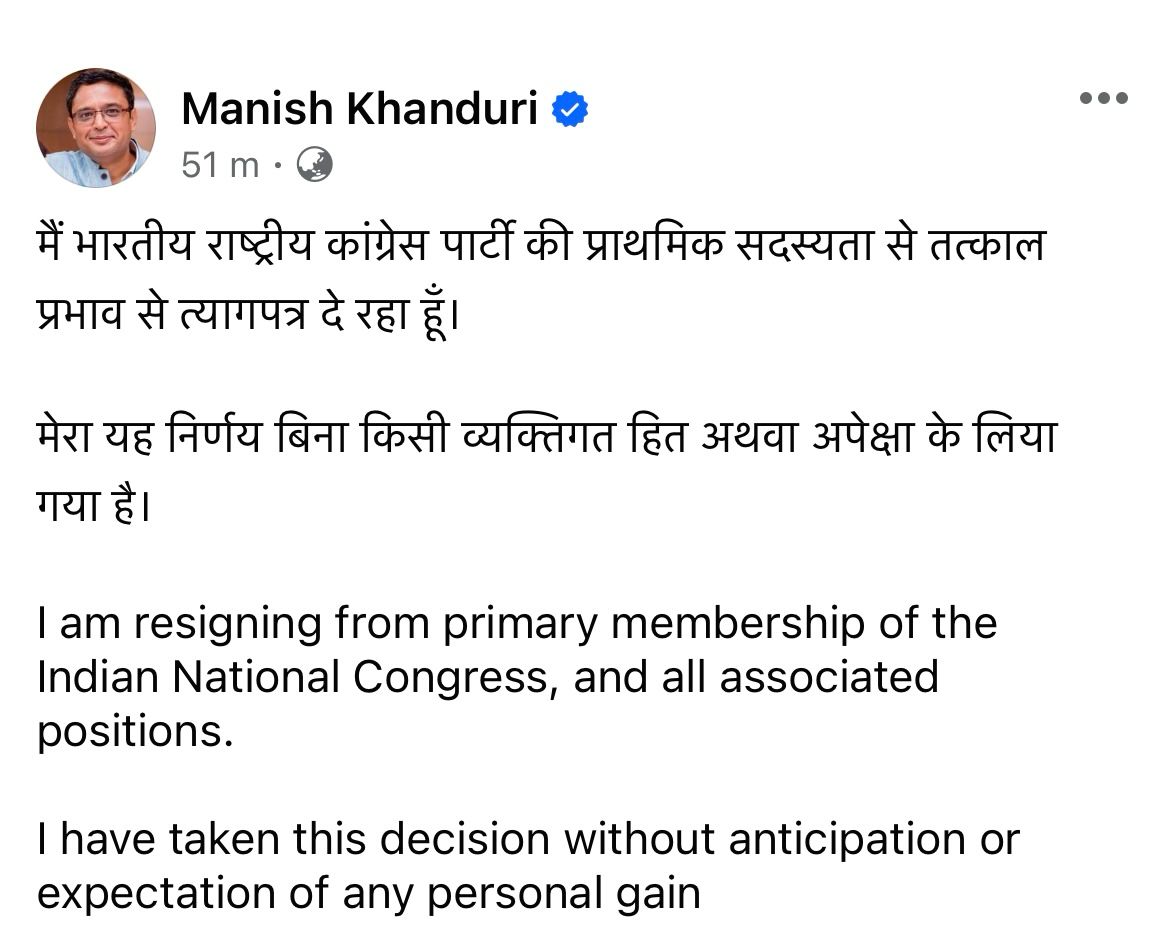Click the blue verified badge
This screenshot has width=1170, height=926.
[570, 109]
